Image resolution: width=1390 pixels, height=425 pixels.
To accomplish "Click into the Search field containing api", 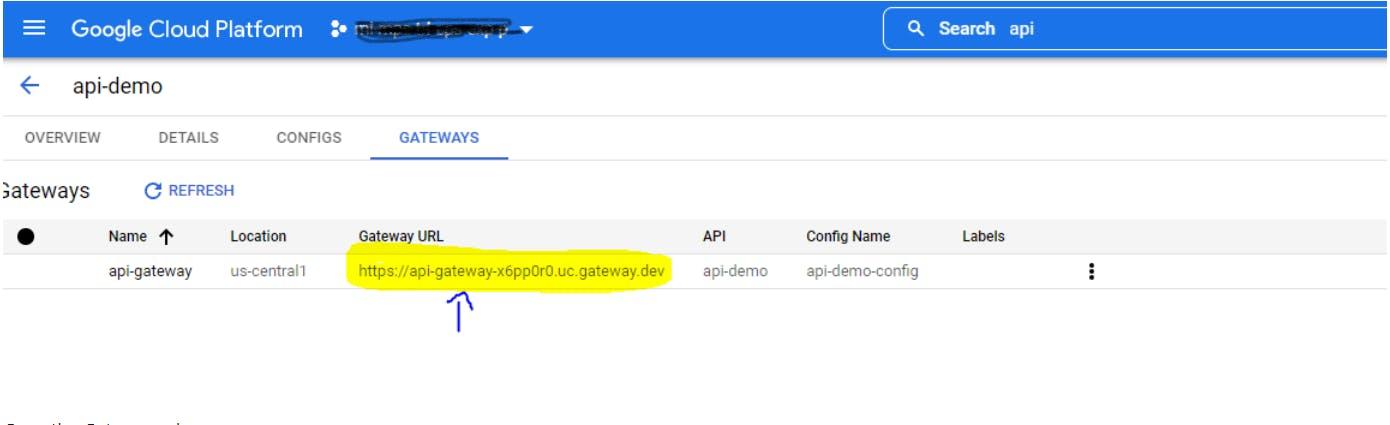I will (x=1137, y=29).
